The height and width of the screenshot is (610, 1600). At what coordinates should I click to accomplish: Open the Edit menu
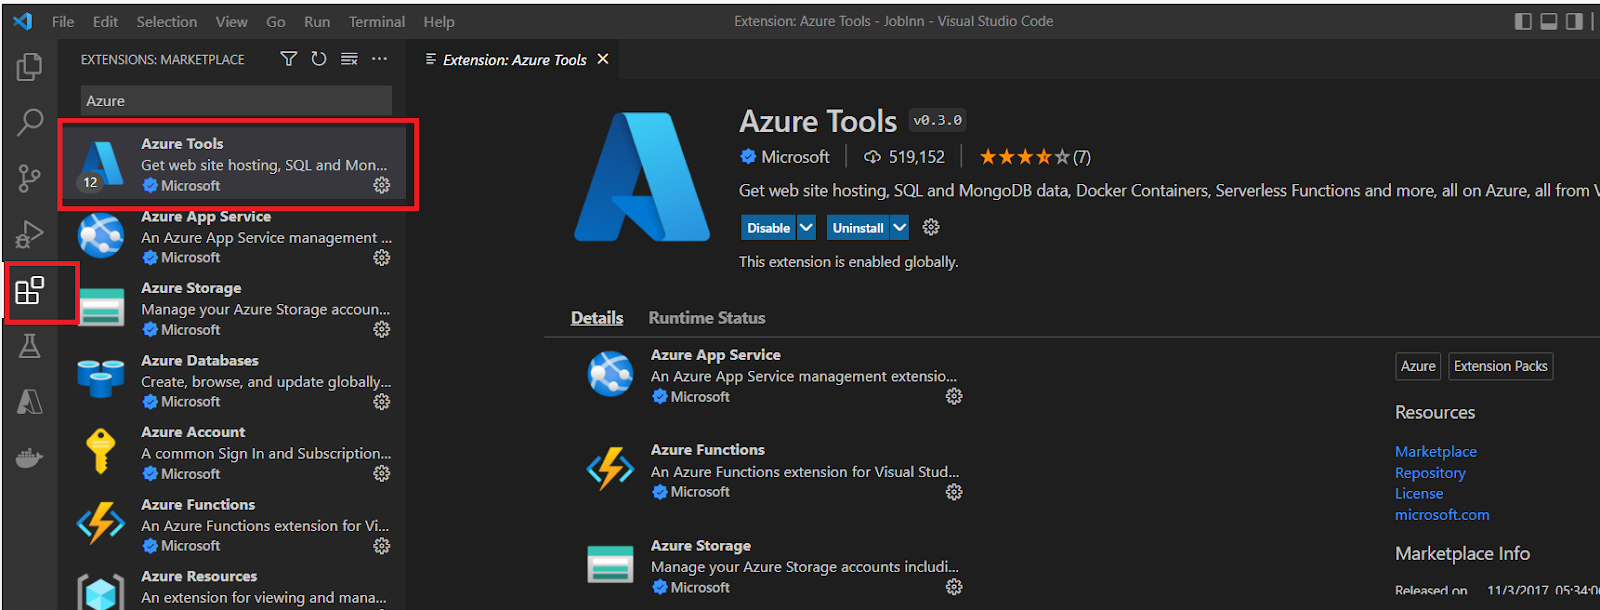pyautogui.click(x=105, y=21)
